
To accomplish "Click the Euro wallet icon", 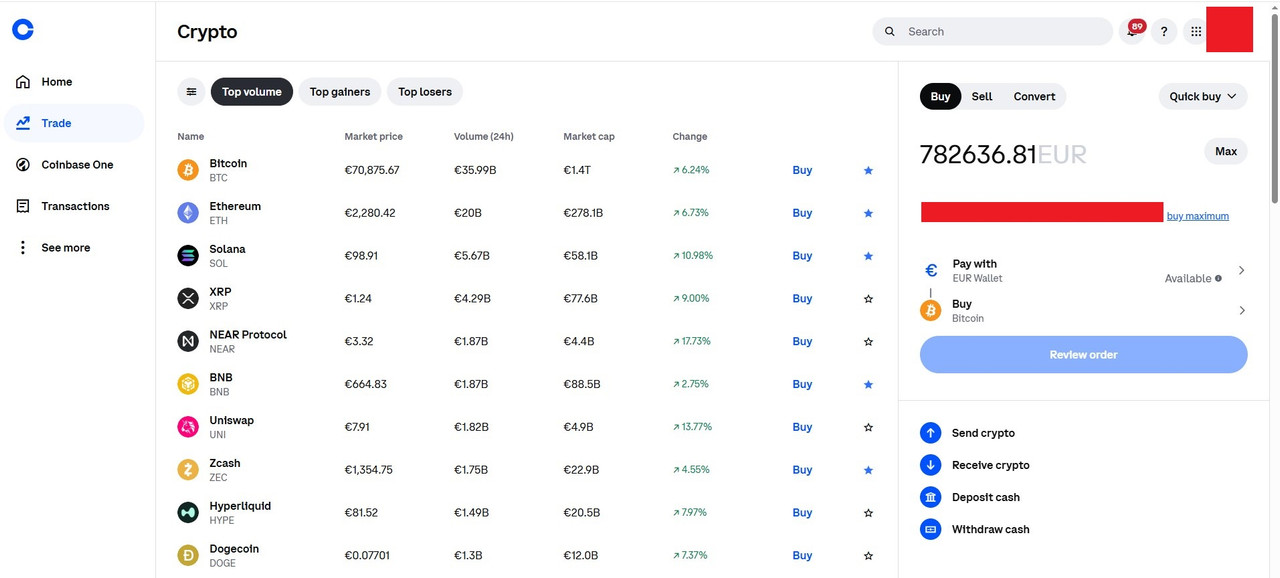I will tap(931, 271).
